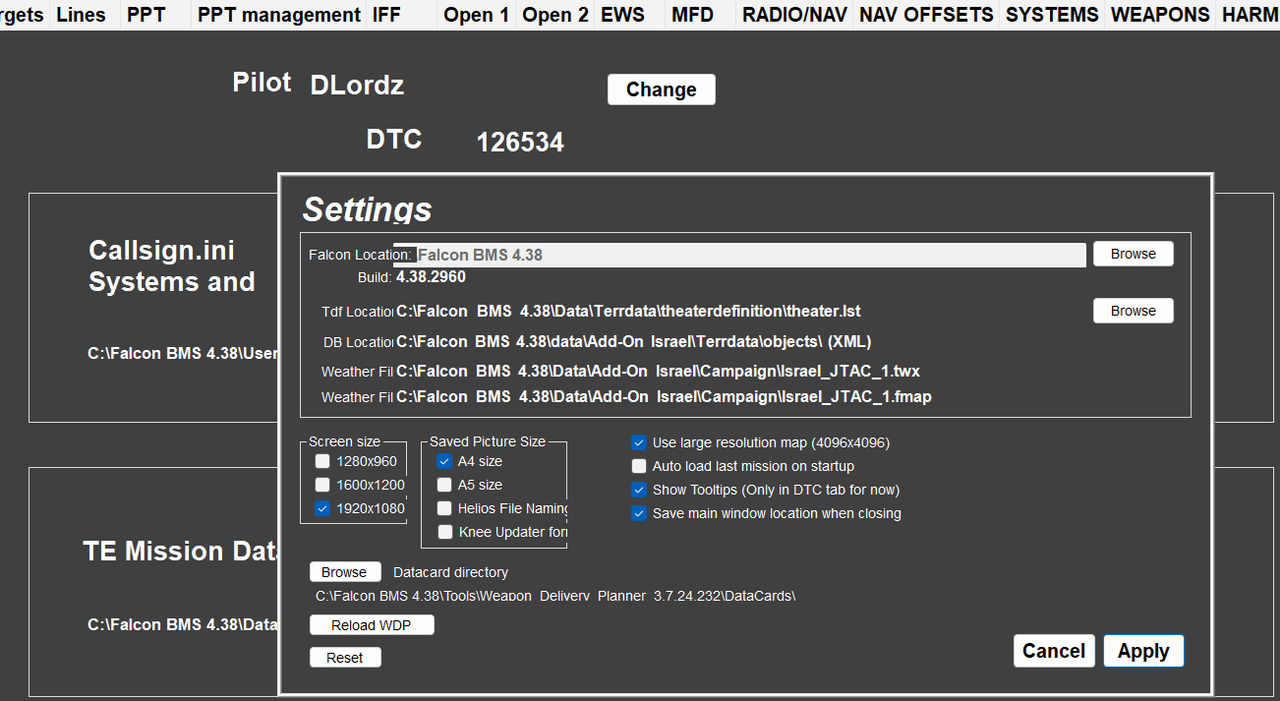This screenshot has width=1280, height=701.
Task: Select the SYSTEMS tab
Action: (1052, 15)
